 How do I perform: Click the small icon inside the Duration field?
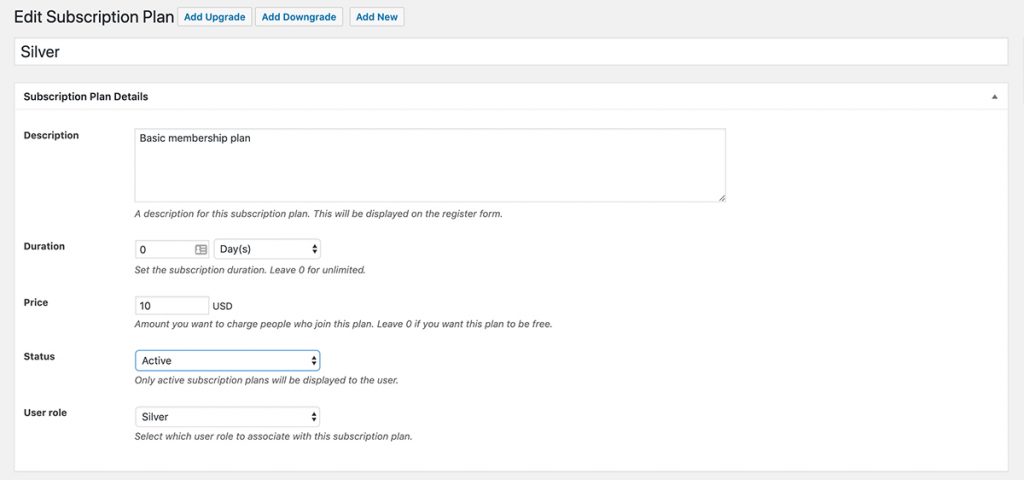[x=201, y=249]
